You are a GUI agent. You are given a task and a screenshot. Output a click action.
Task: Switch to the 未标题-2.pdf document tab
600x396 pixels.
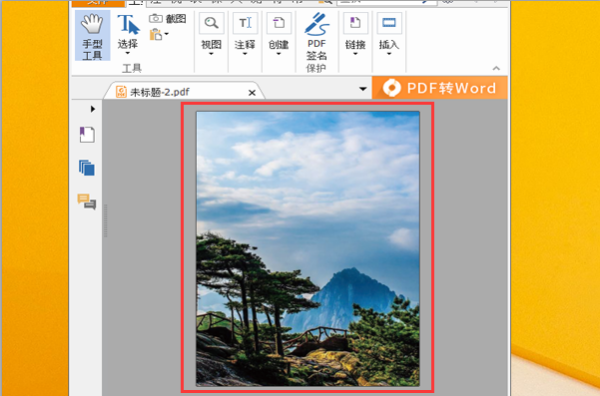point(184,92)
